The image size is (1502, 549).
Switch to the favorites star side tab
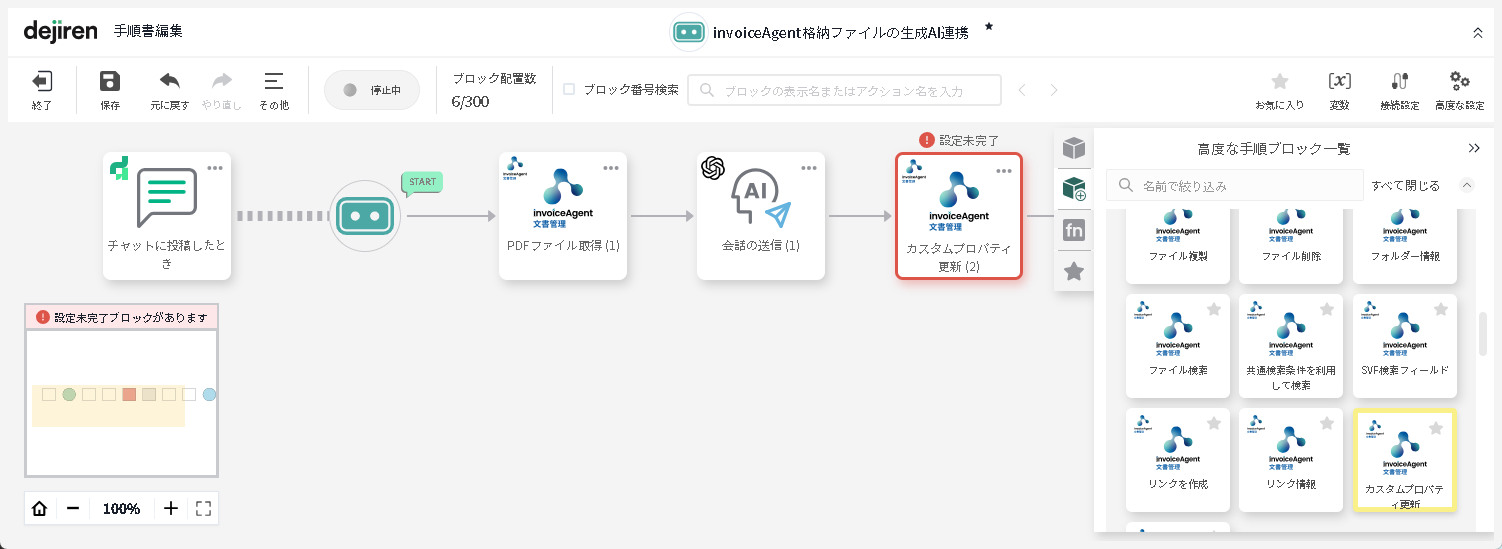click(x=1074, y=271)
